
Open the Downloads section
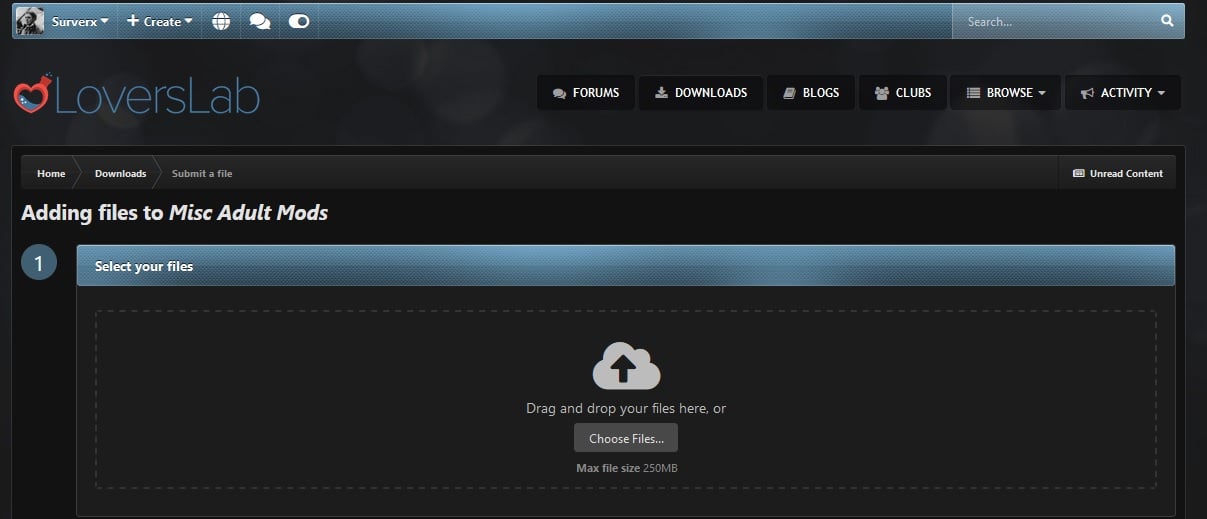point(701,92)
